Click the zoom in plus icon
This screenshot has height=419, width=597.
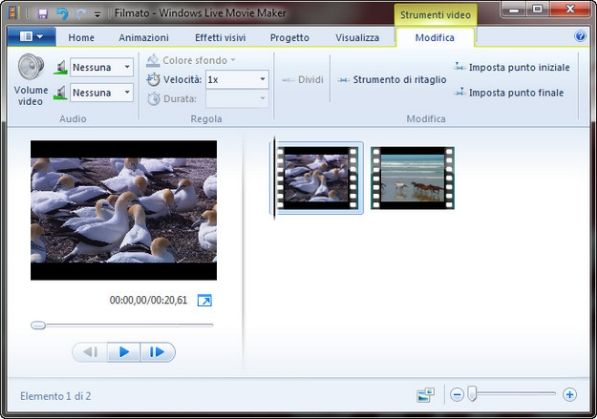tap(570, 395)
